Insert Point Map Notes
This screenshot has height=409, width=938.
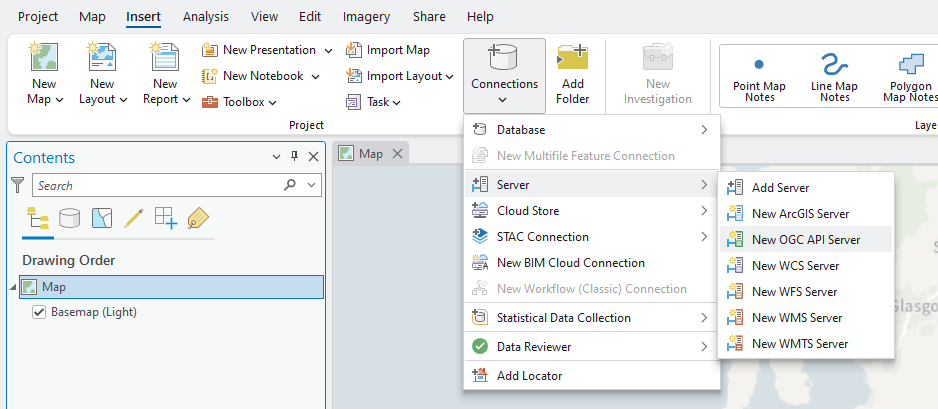tap(759, 77)
